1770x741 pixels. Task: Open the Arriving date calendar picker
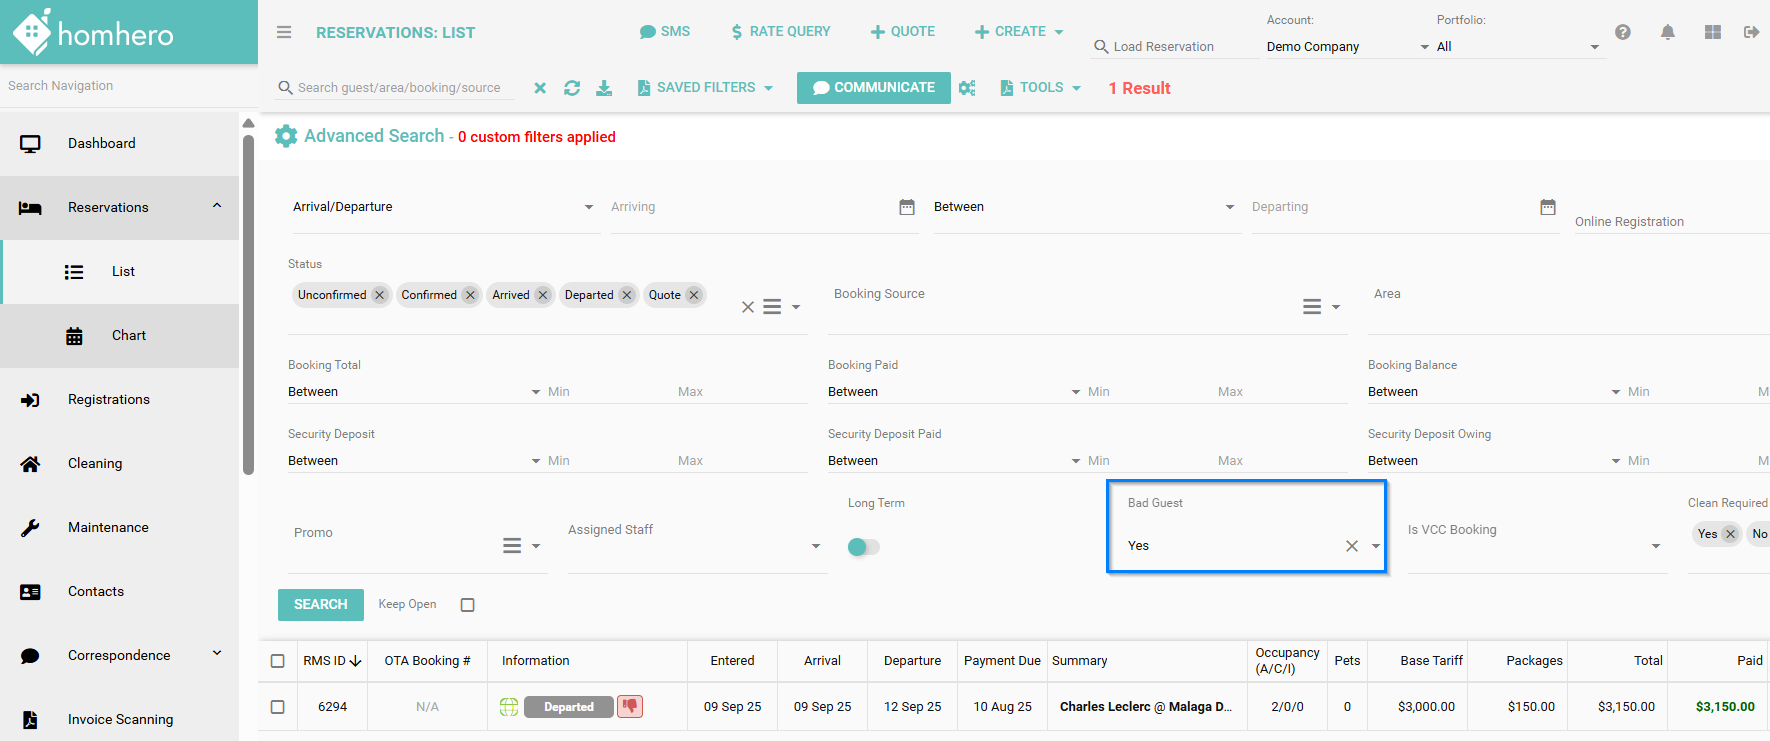point(906,207)
